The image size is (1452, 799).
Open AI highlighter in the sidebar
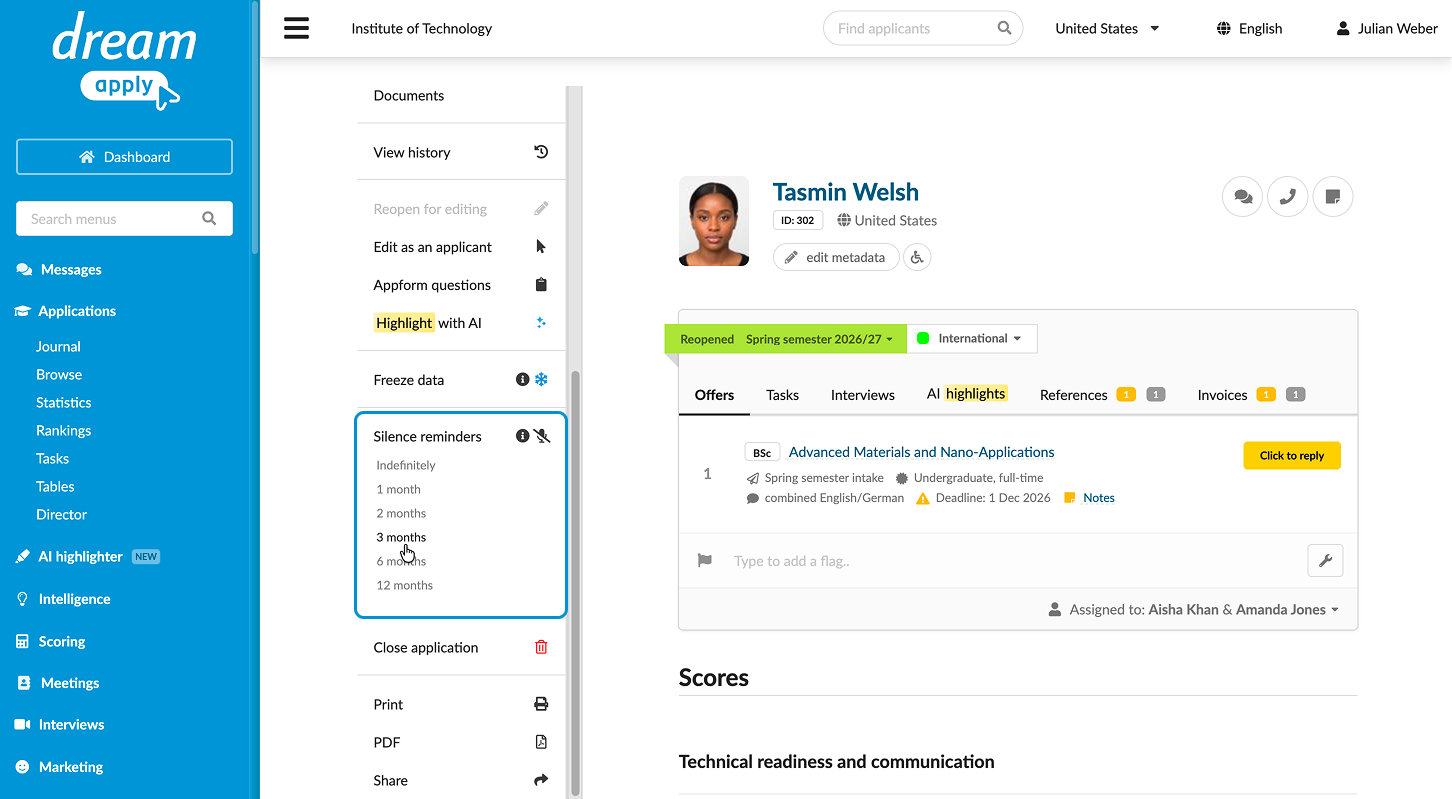(80, 556)
